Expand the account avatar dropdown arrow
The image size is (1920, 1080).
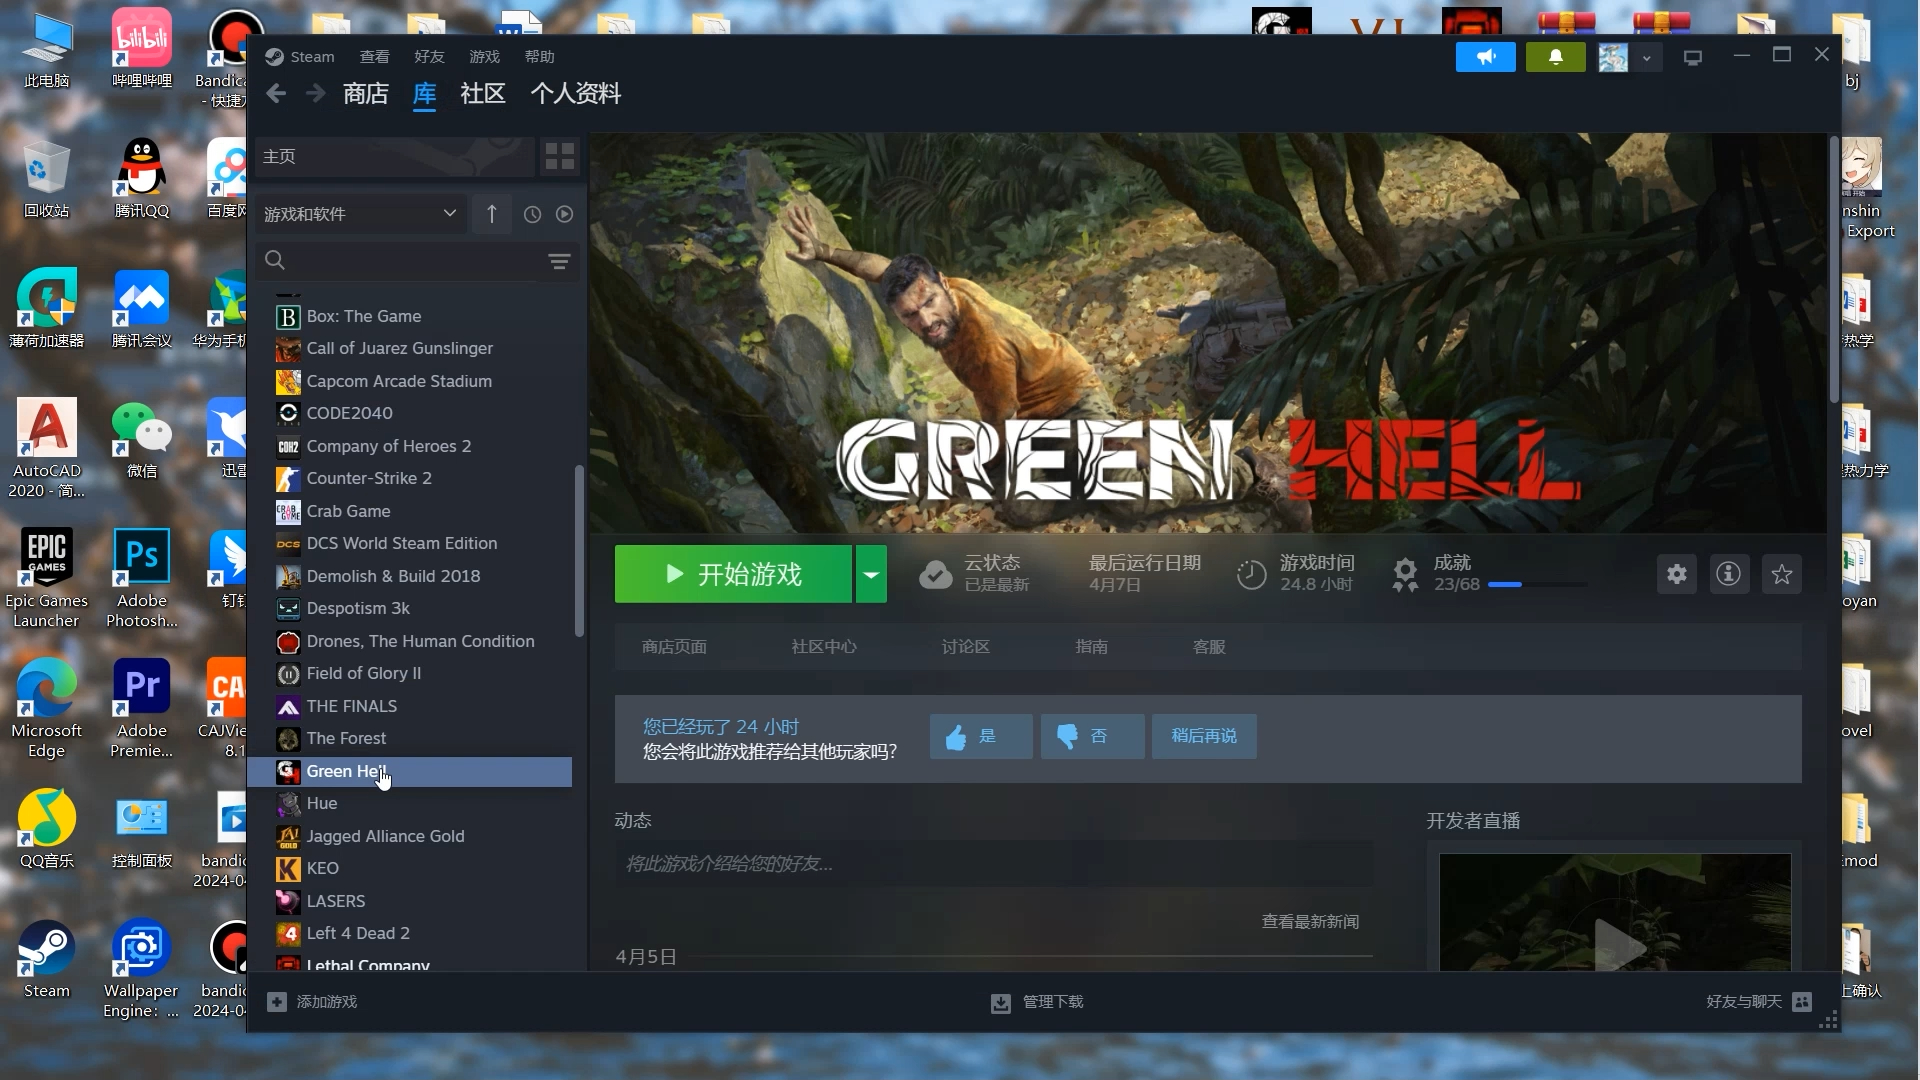pos(1646,58)
